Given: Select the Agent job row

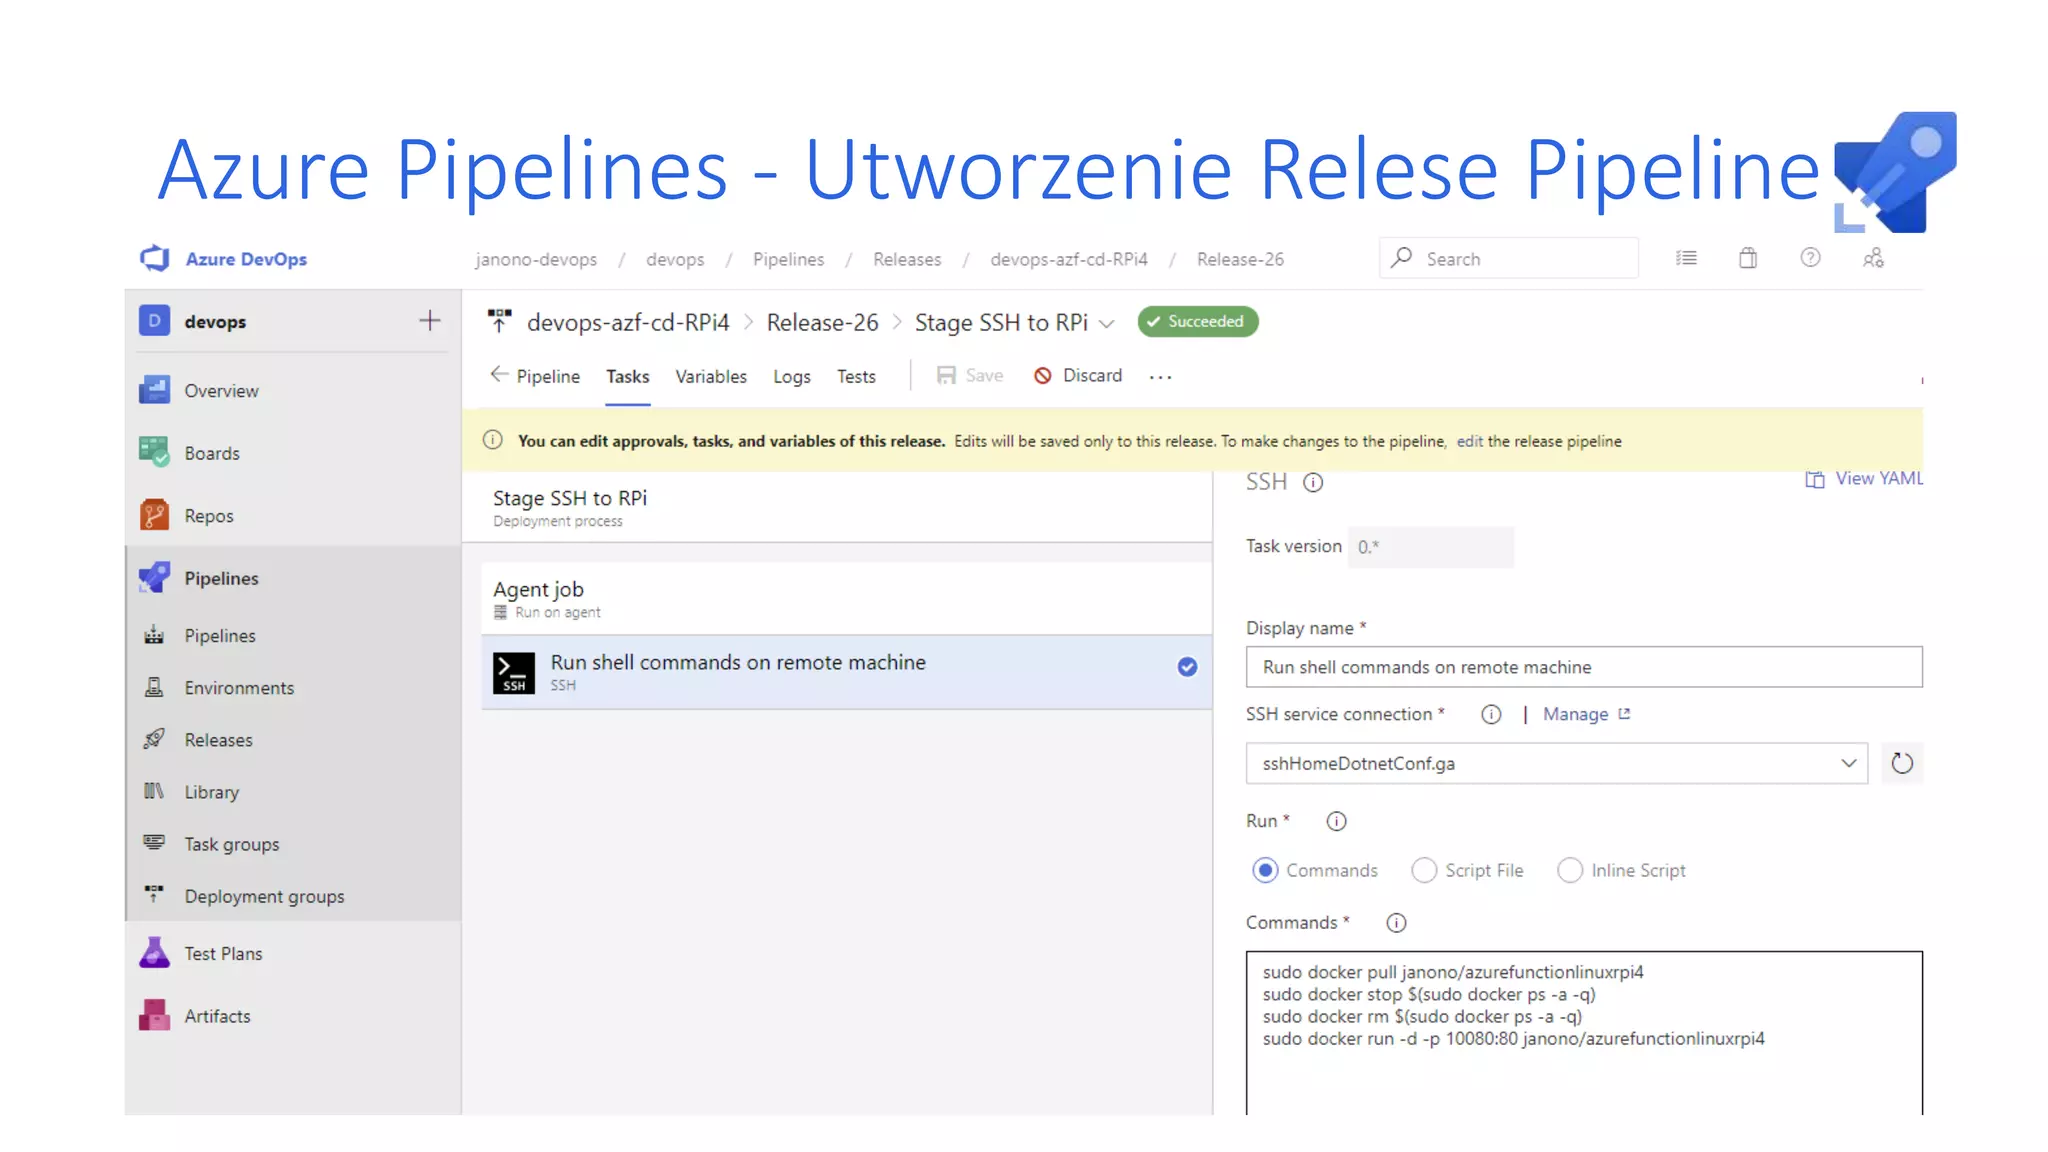Looking at the screenshot, I should (846, 598).
